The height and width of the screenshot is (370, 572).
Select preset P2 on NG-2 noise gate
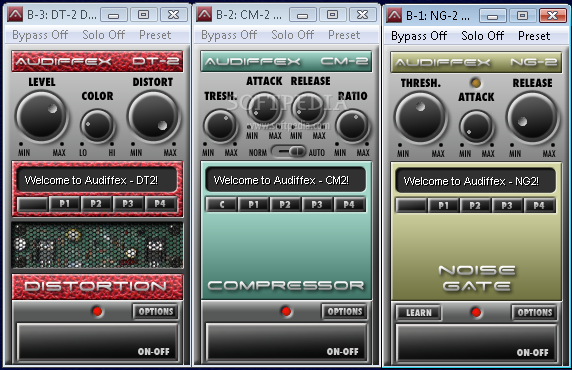tap(475, 205)
